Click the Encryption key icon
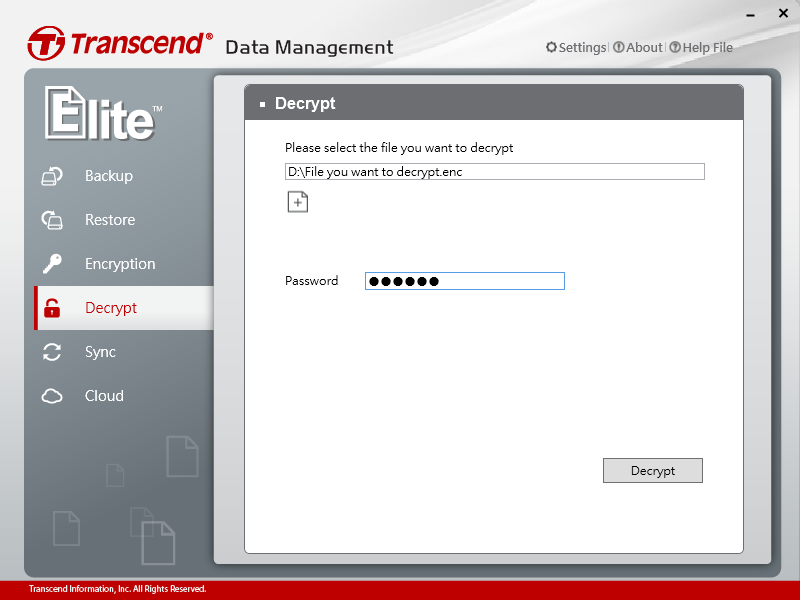This screenshot has width=800, height=600. [x=52, y=264]
